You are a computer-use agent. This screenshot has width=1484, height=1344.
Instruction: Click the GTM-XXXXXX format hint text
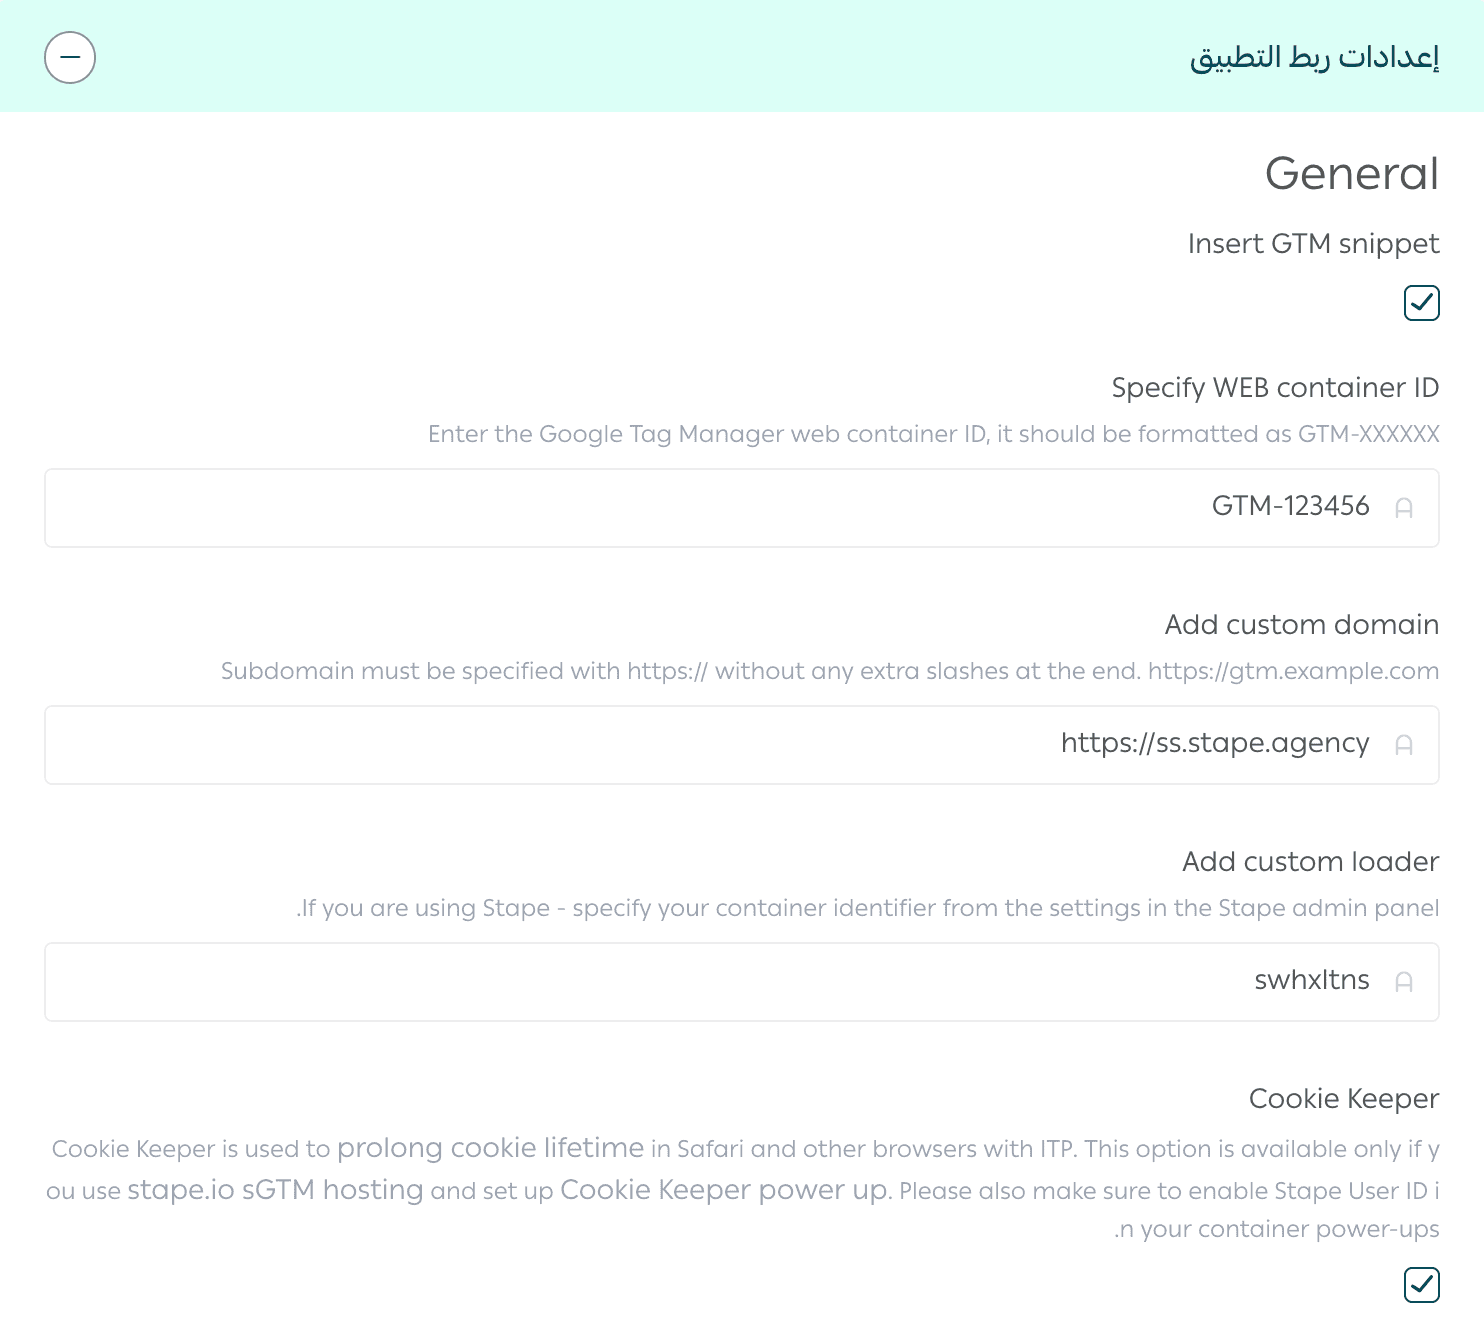[x=934, y=434]
